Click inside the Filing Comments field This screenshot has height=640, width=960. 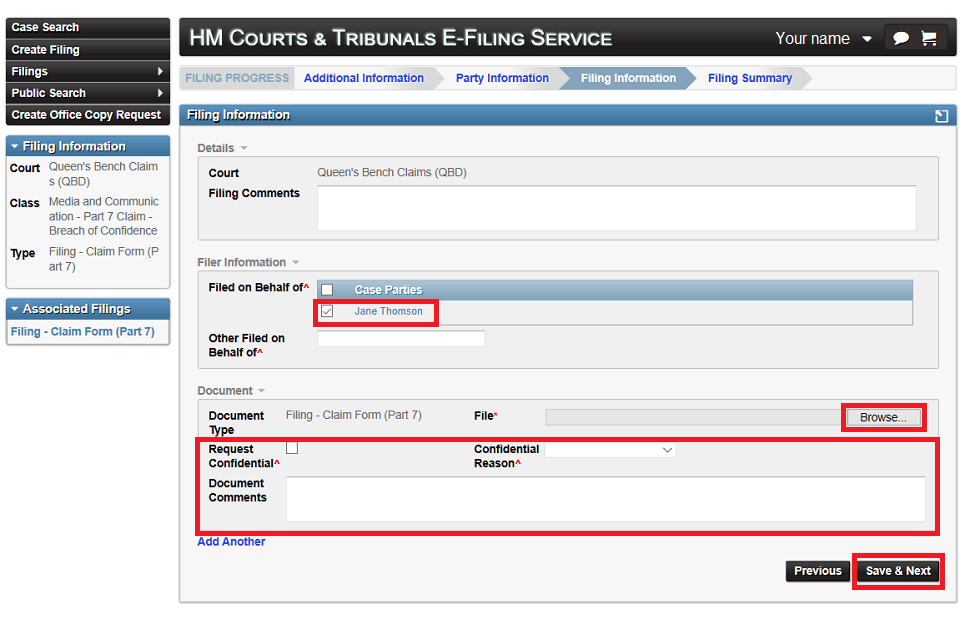(615, 207)
